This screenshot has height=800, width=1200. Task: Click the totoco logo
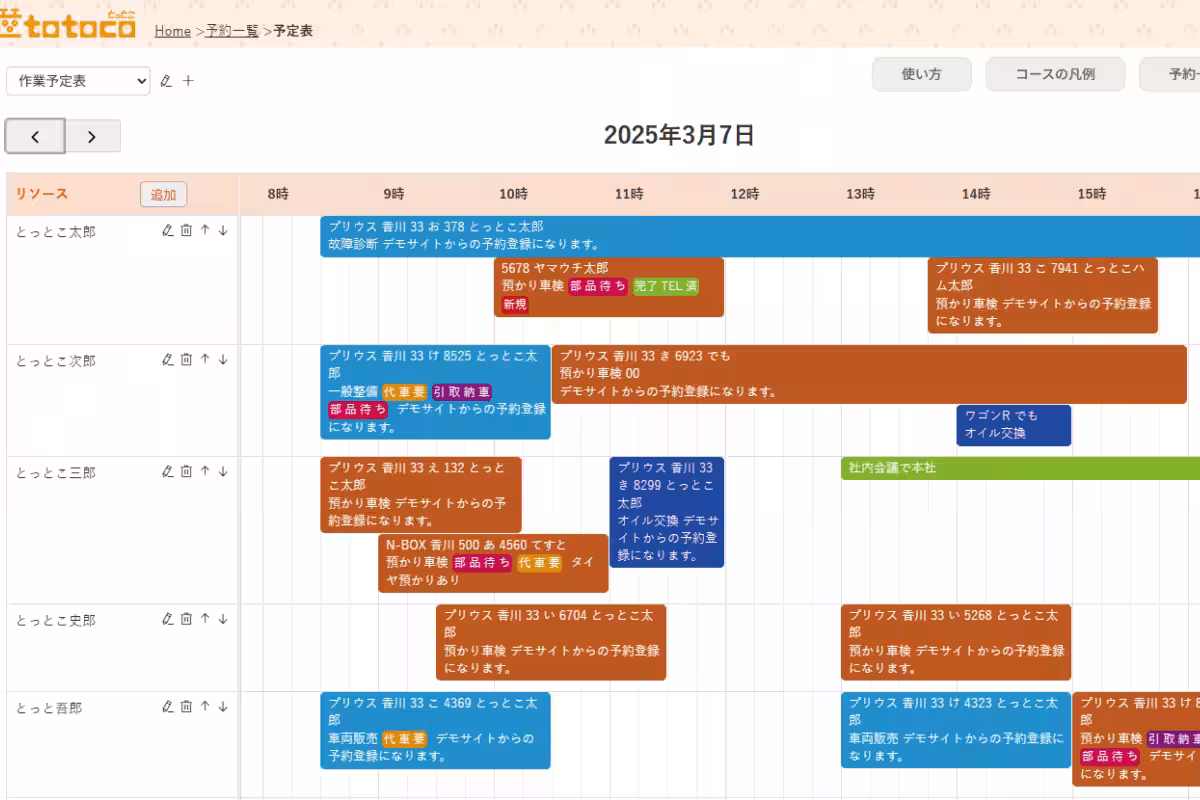(x=68, y=26)
